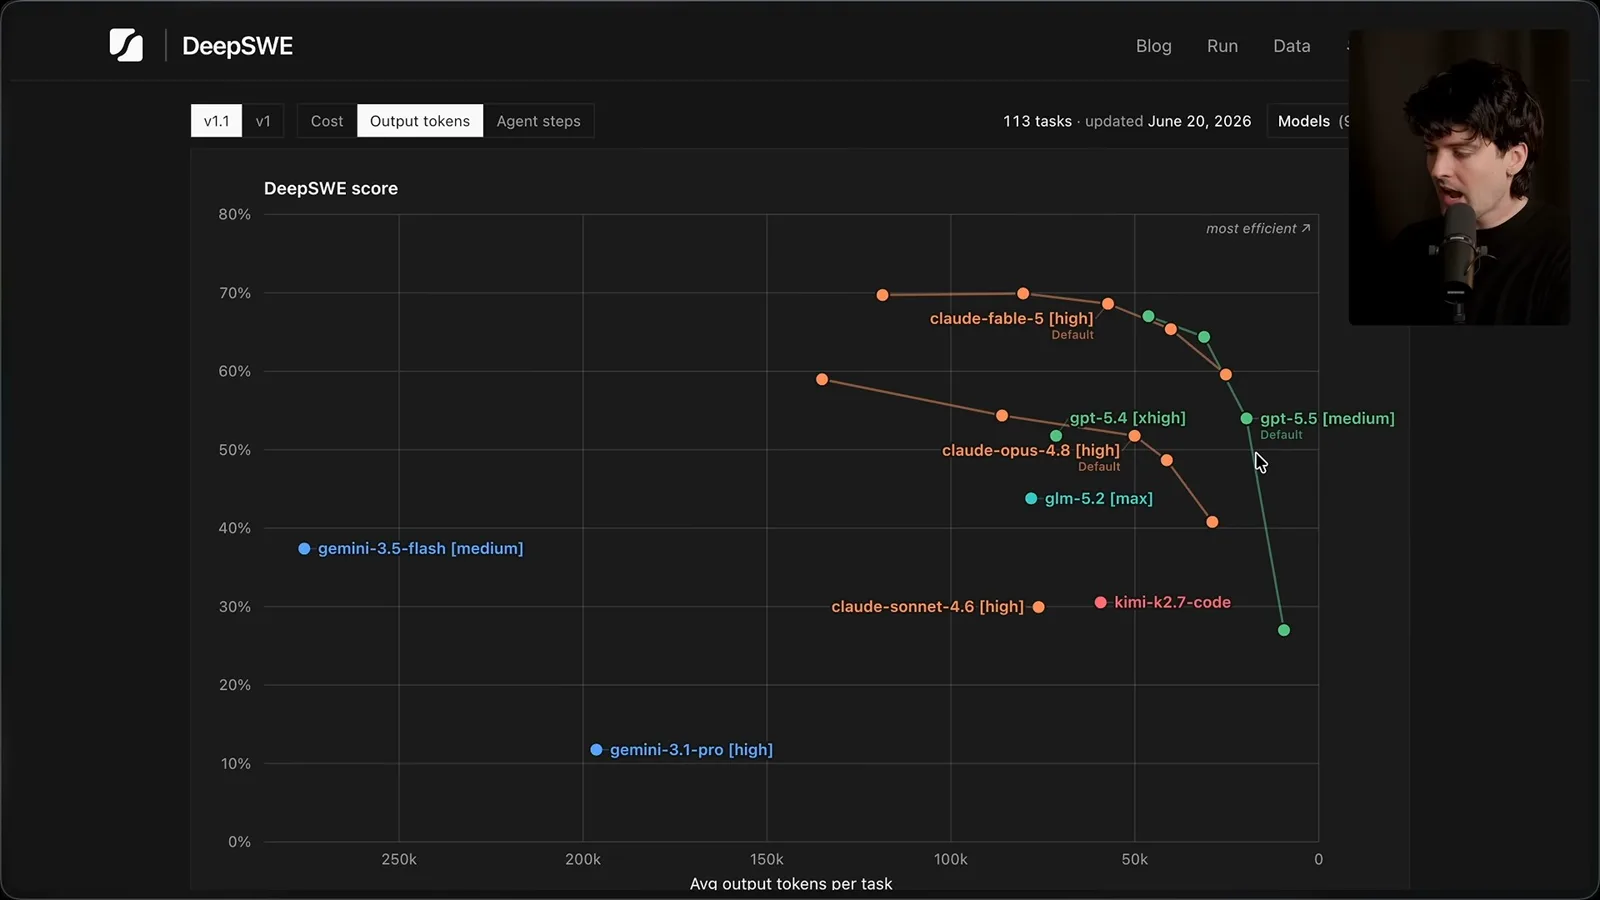Click the presenter webcam video overlay

tap(1459, 177)
